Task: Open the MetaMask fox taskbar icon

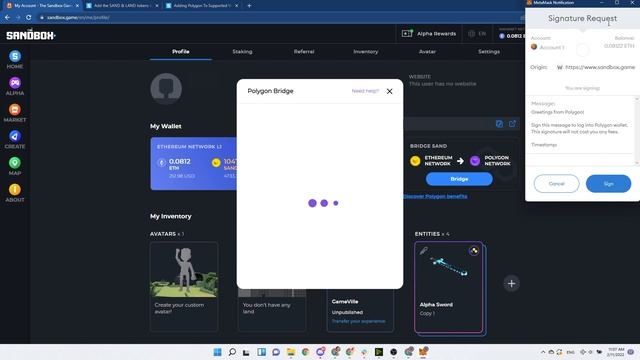Action: [x=423, y=352]
